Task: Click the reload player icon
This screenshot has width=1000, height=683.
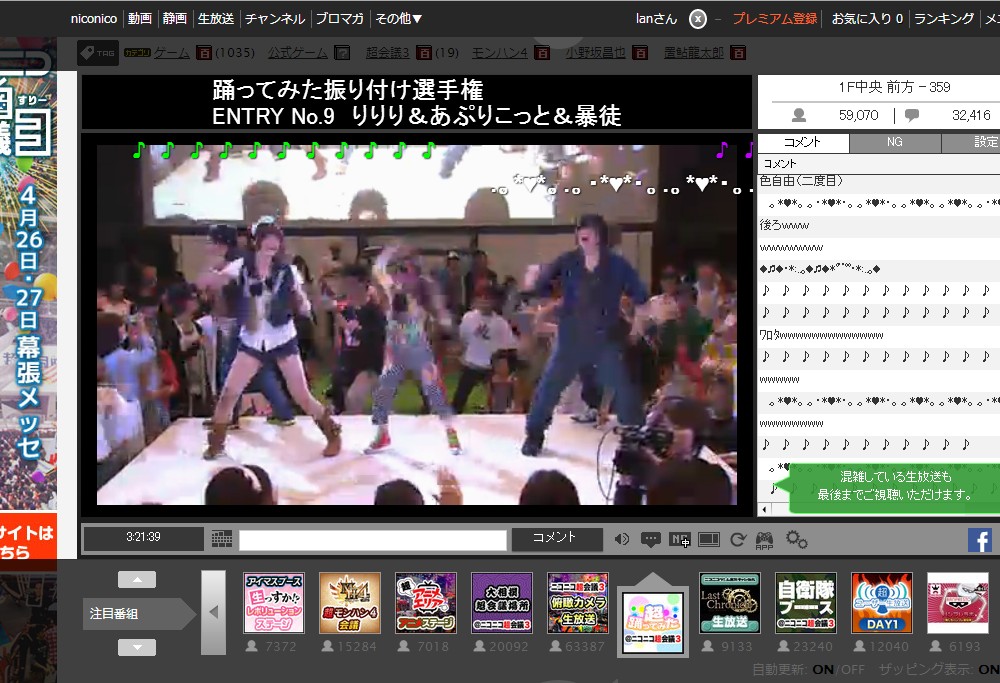Action: pyautogui.click(x=738, y=540)
